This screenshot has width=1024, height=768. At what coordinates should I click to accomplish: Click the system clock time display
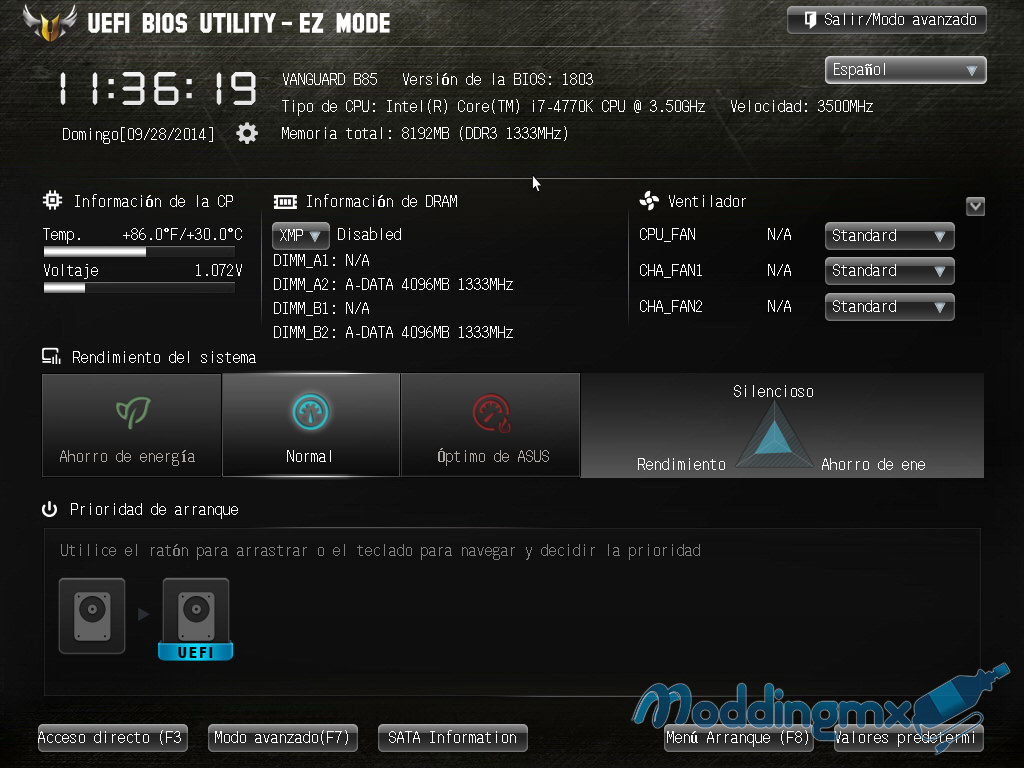[x=158, y=89]
